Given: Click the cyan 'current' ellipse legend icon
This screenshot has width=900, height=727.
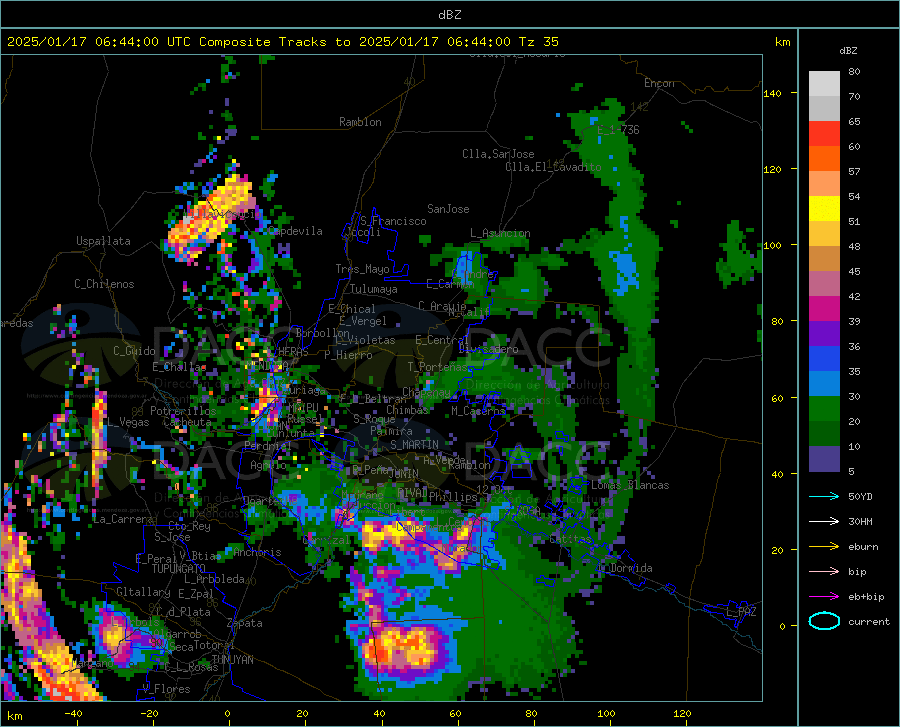Looking at the screenshot, I should pos(824,621).
